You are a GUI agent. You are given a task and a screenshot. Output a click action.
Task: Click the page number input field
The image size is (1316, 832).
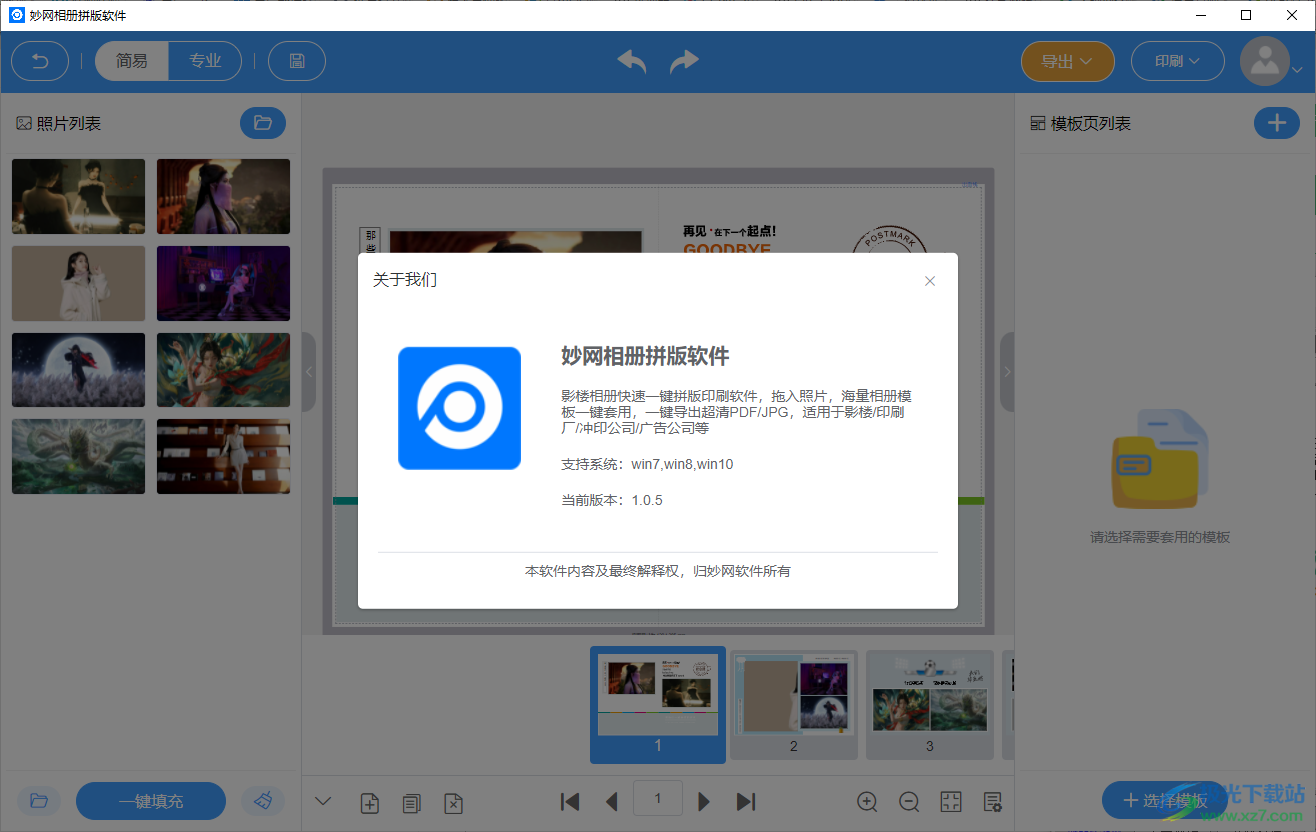[658, 798]
